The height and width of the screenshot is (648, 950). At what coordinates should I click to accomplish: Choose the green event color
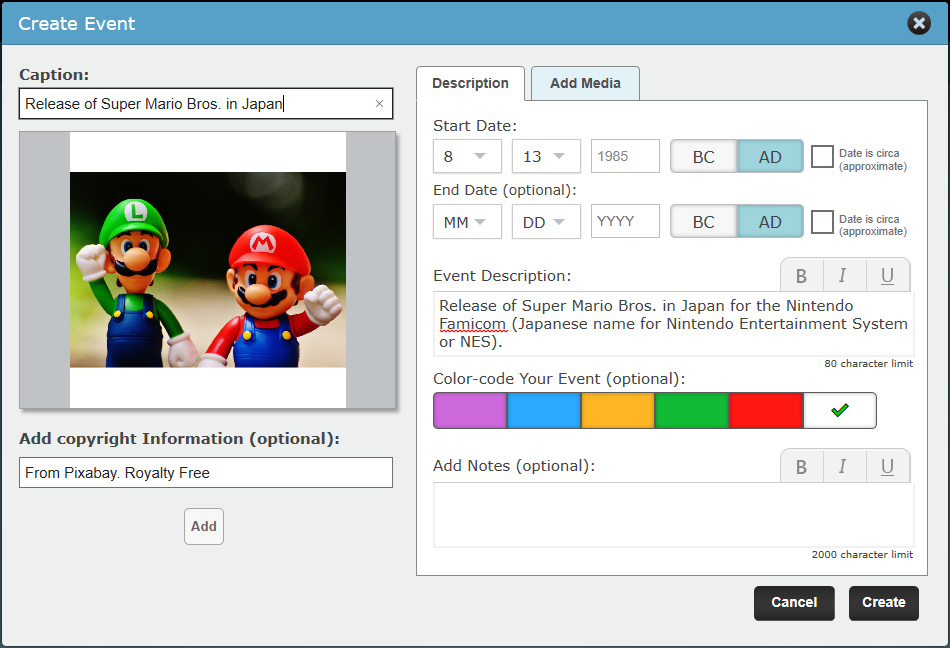point(692,411)
